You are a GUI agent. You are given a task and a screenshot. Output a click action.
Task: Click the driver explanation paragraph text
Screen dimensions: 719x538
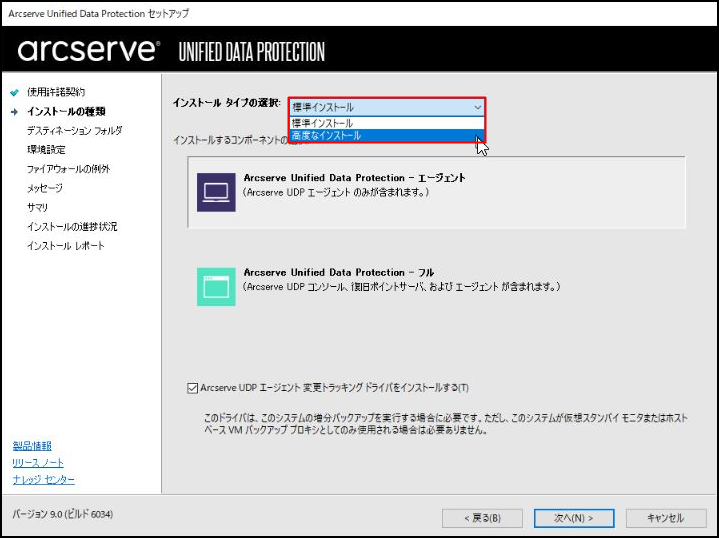click(x=446, y=424)
